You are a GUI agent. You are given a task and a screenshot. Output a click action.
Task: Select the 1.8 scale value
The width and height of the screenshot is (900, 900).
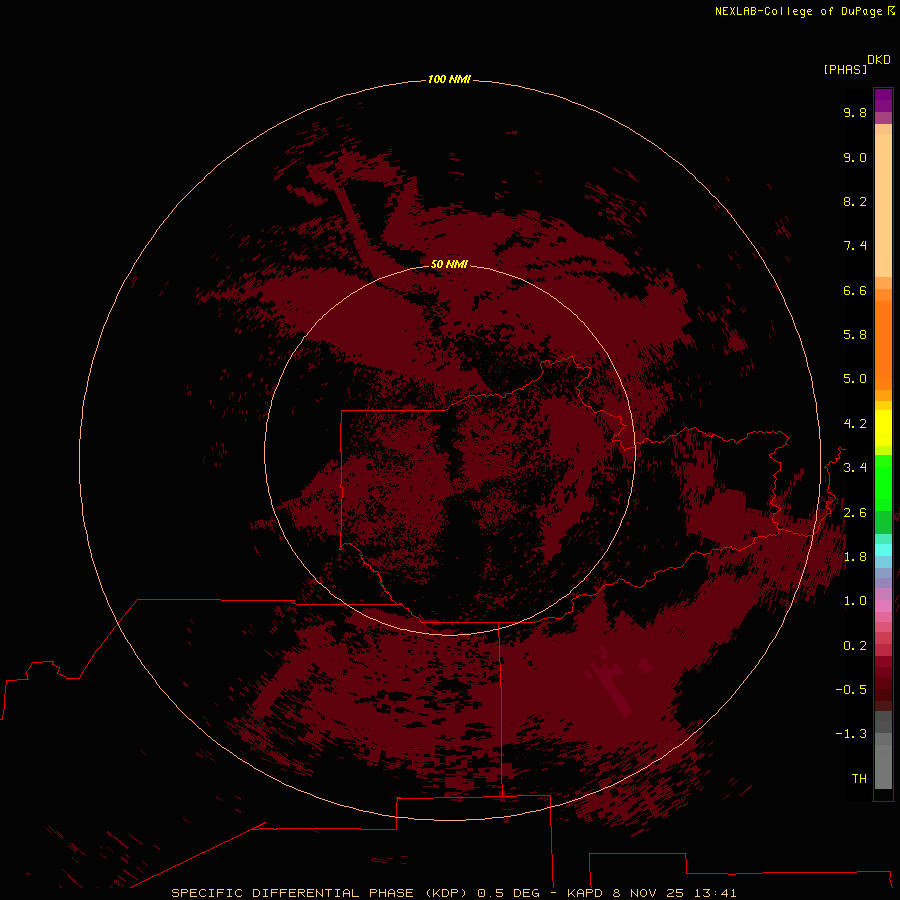click(x=855, y=557)
